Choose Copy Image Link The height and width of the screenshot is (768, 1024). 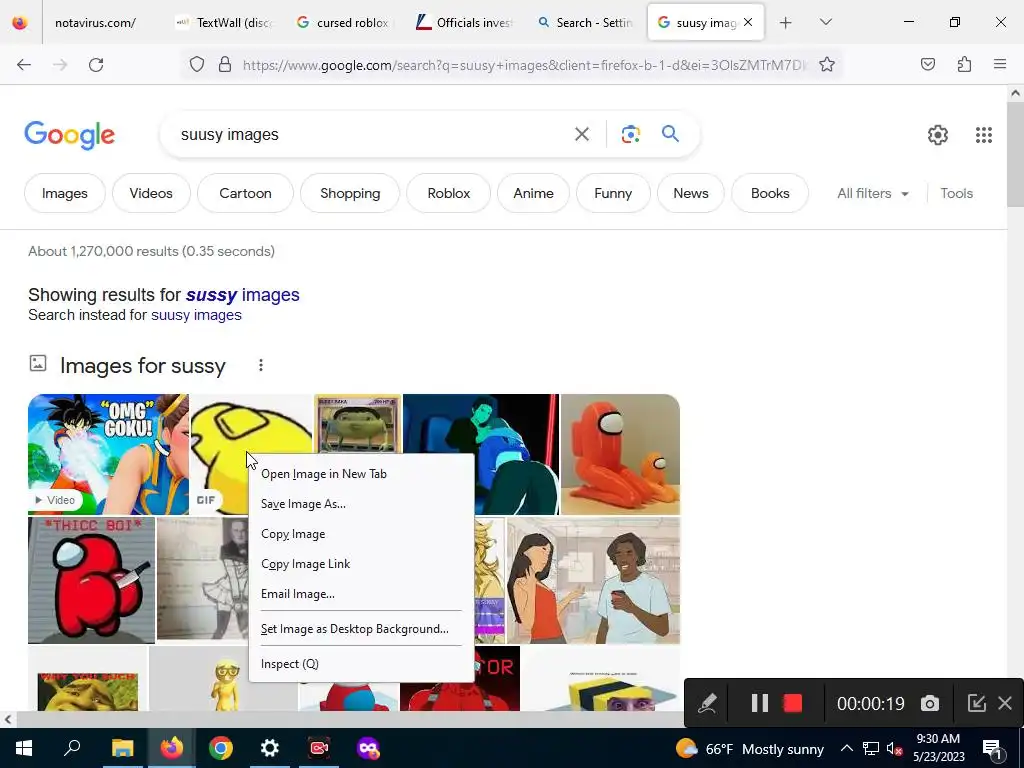361,564
